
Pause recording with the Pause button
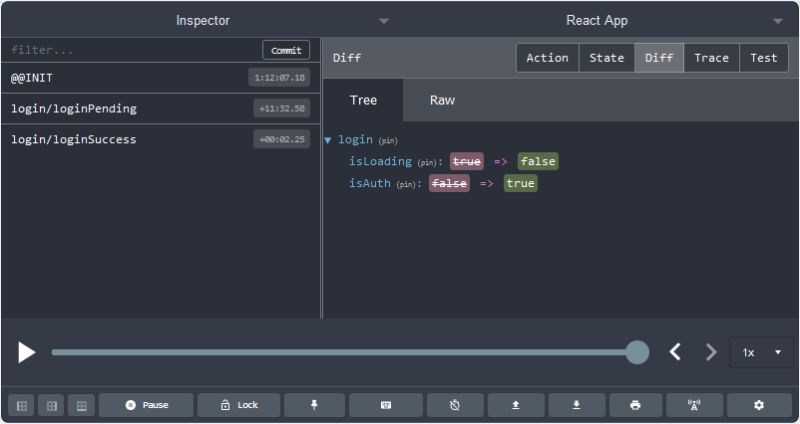(146, 405)
